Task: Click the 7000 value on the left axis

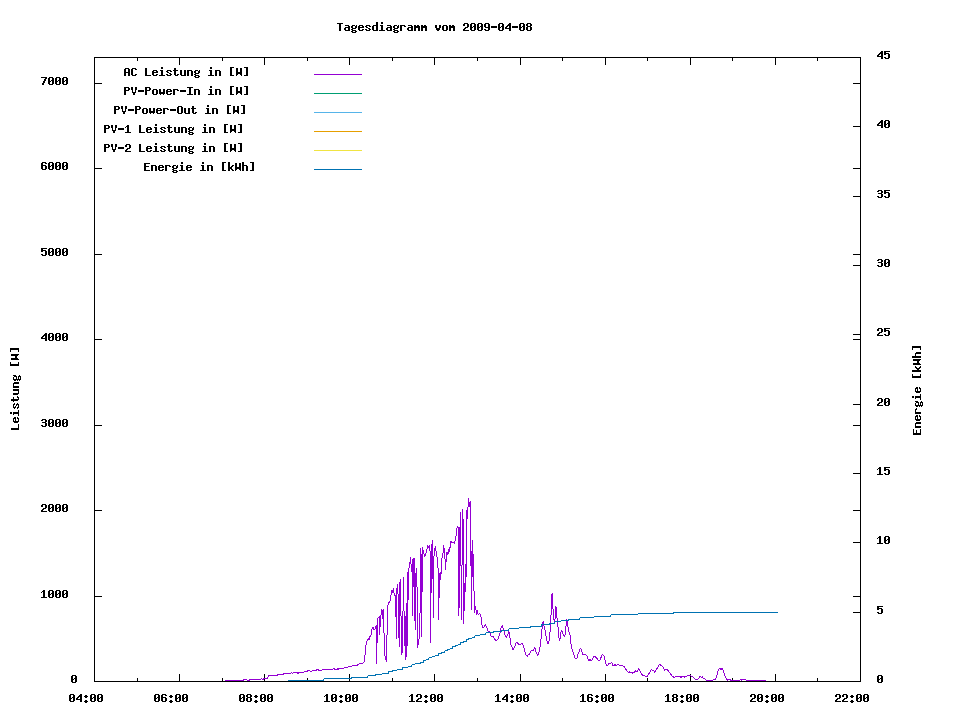Action: (54, 82)
